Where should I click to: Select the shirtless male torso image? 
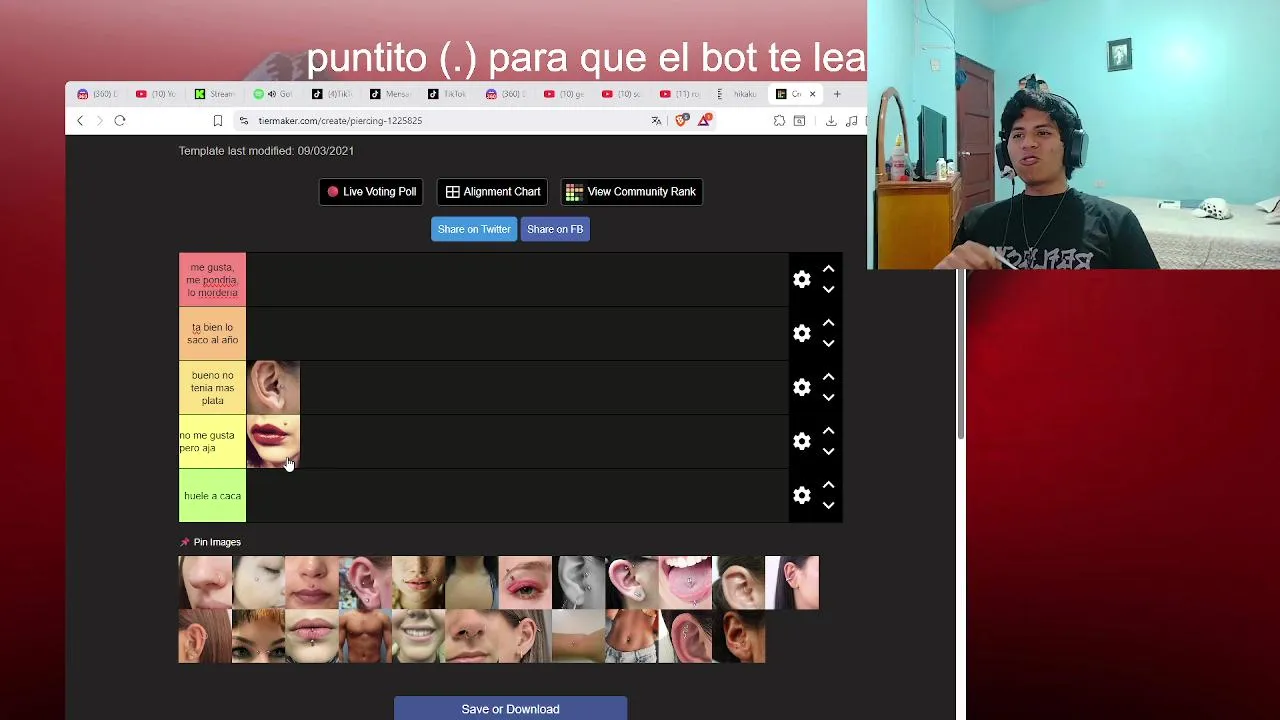[365, 637]
